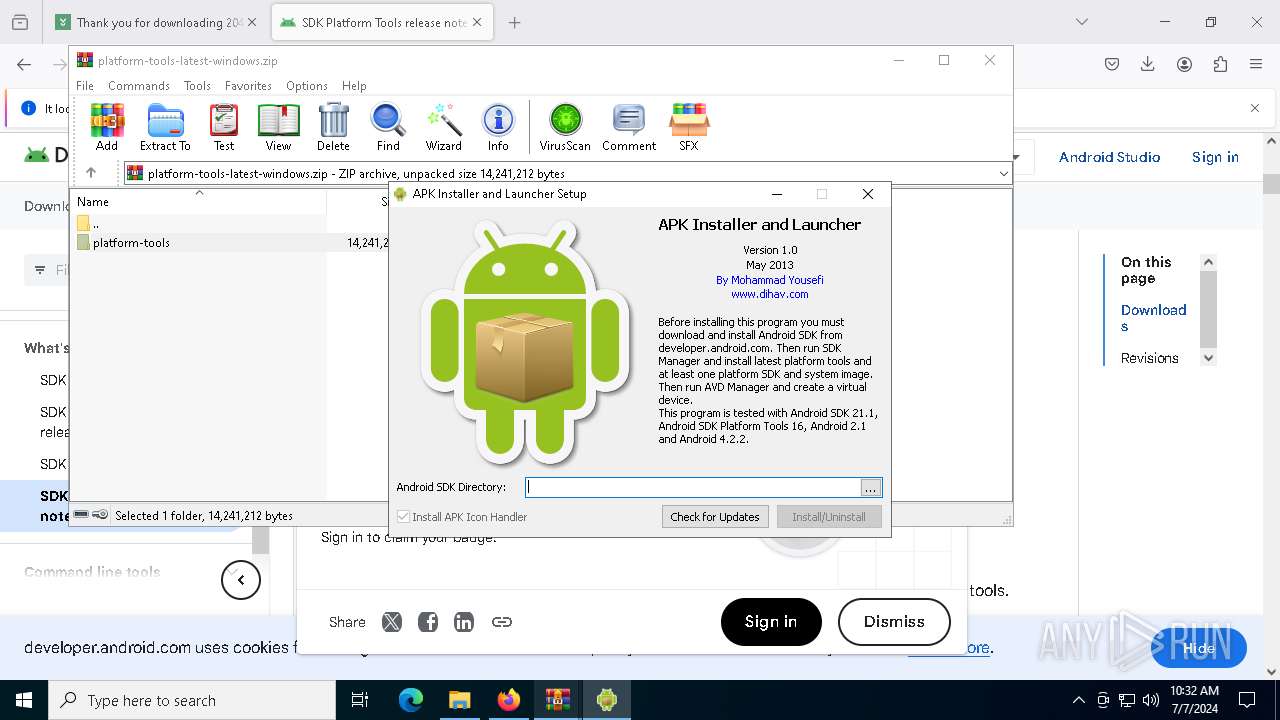Open Firefox downloads icon
The width and height of the screenshot is (1280, 720).
pos(1148,64)
